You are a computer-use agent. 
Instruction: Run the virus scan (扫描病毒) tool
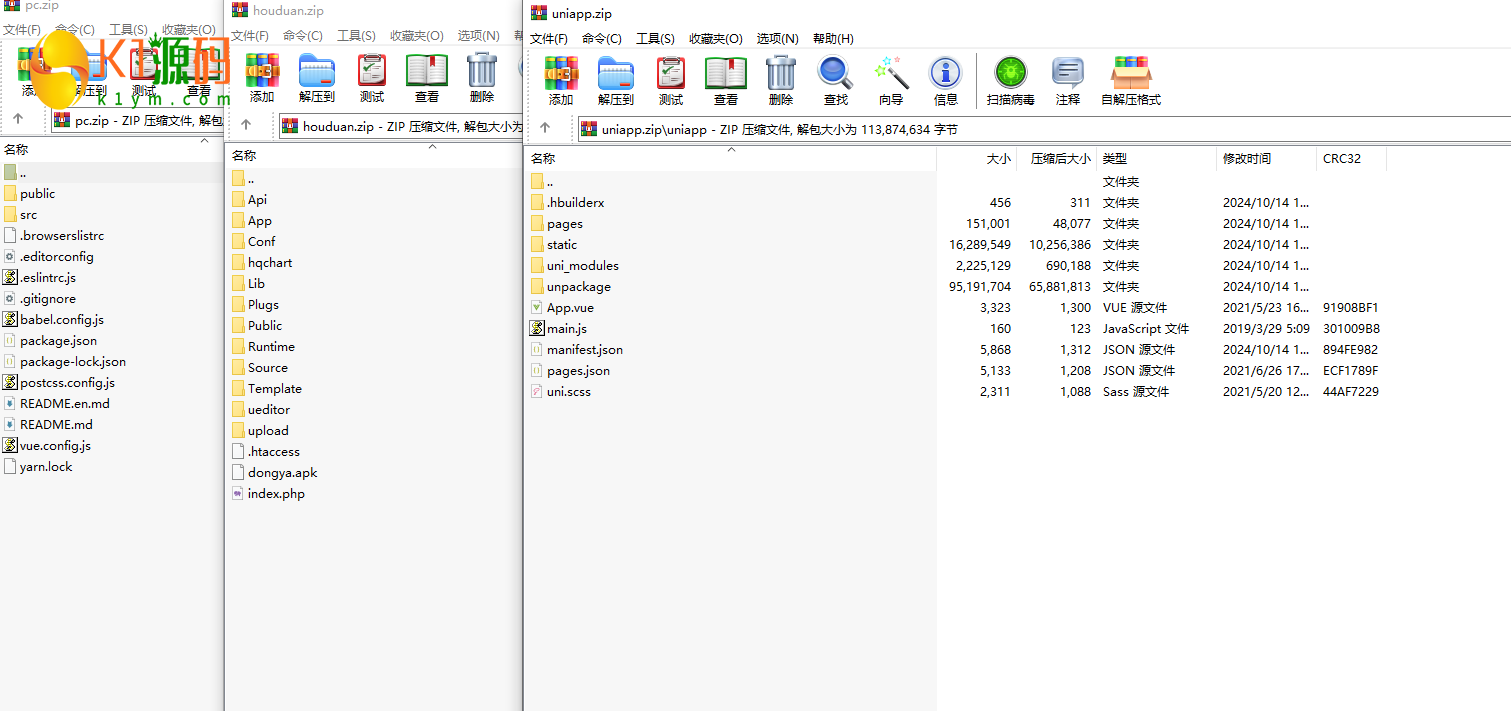pos(1010,80)
